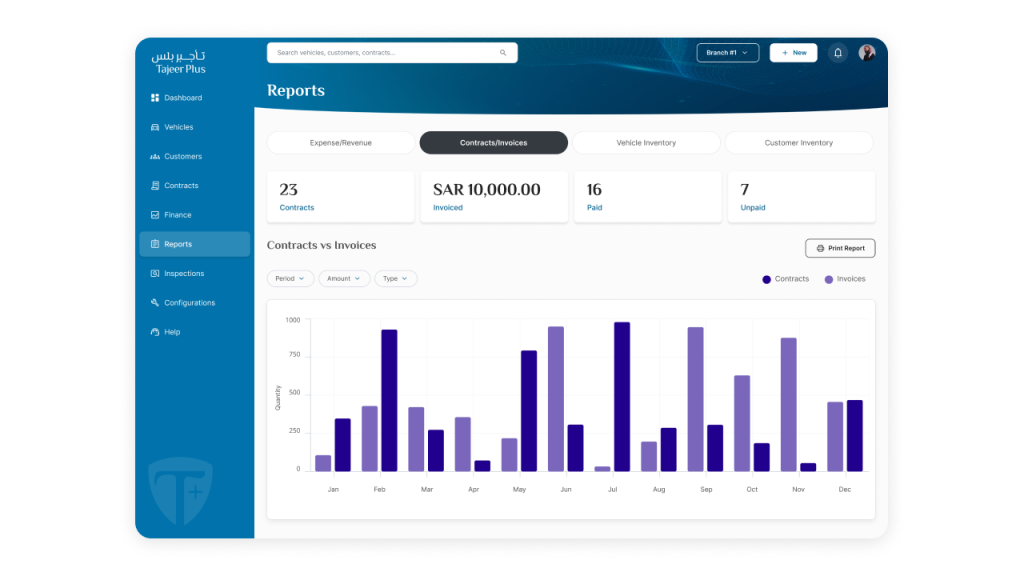Toggle the Contracts legend color dot

click(767, 280)
